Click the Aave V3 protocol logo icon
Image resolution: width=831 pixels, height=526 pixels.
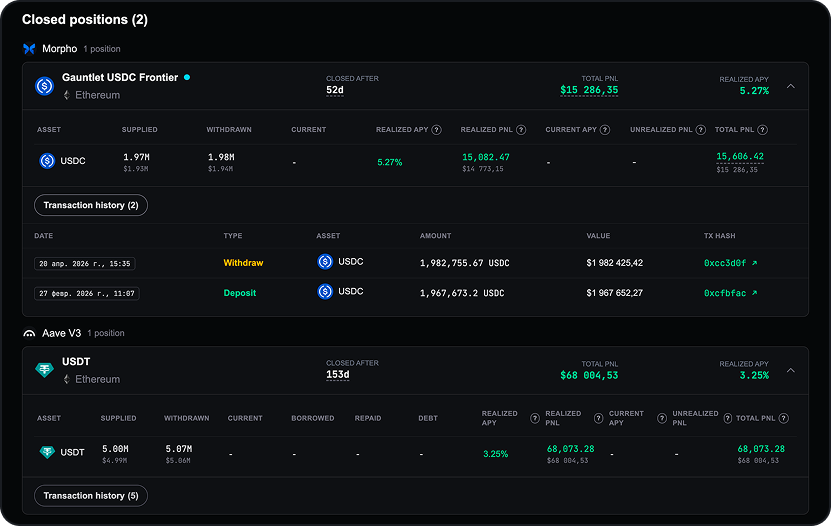[29, 333]
